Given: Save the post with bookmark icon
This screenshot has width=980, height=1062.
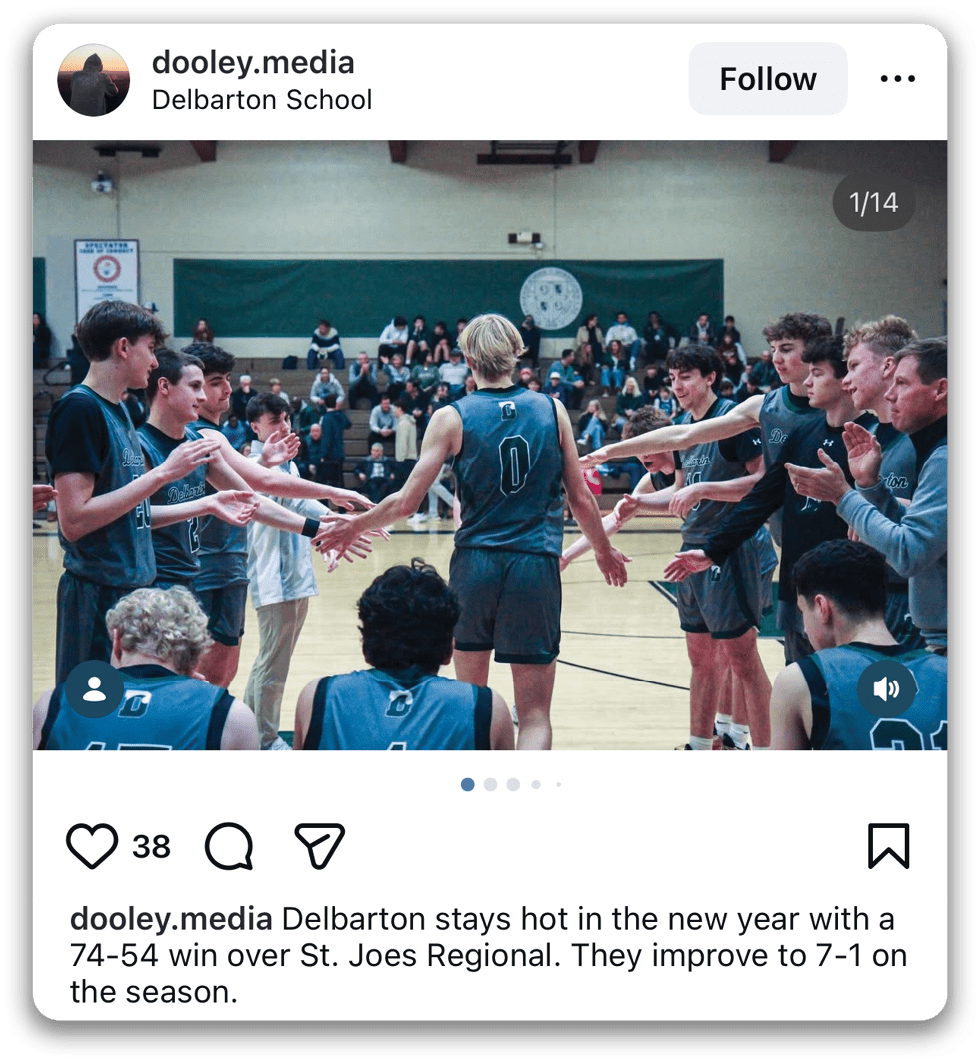Looking at the screenshot, I should pyautogui.click(x=889, y=846).
